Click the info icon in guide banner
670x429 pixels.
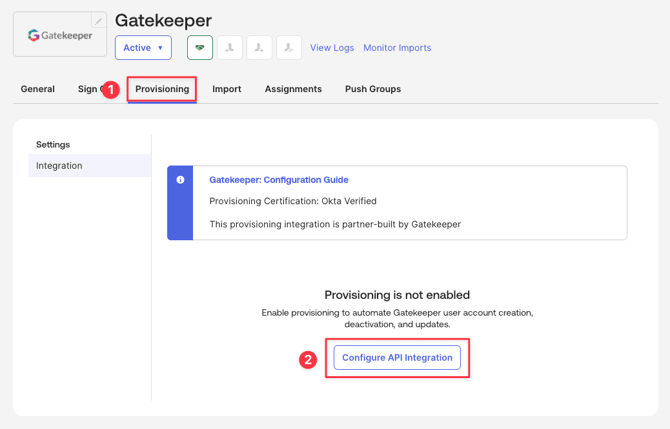(180, 180)
